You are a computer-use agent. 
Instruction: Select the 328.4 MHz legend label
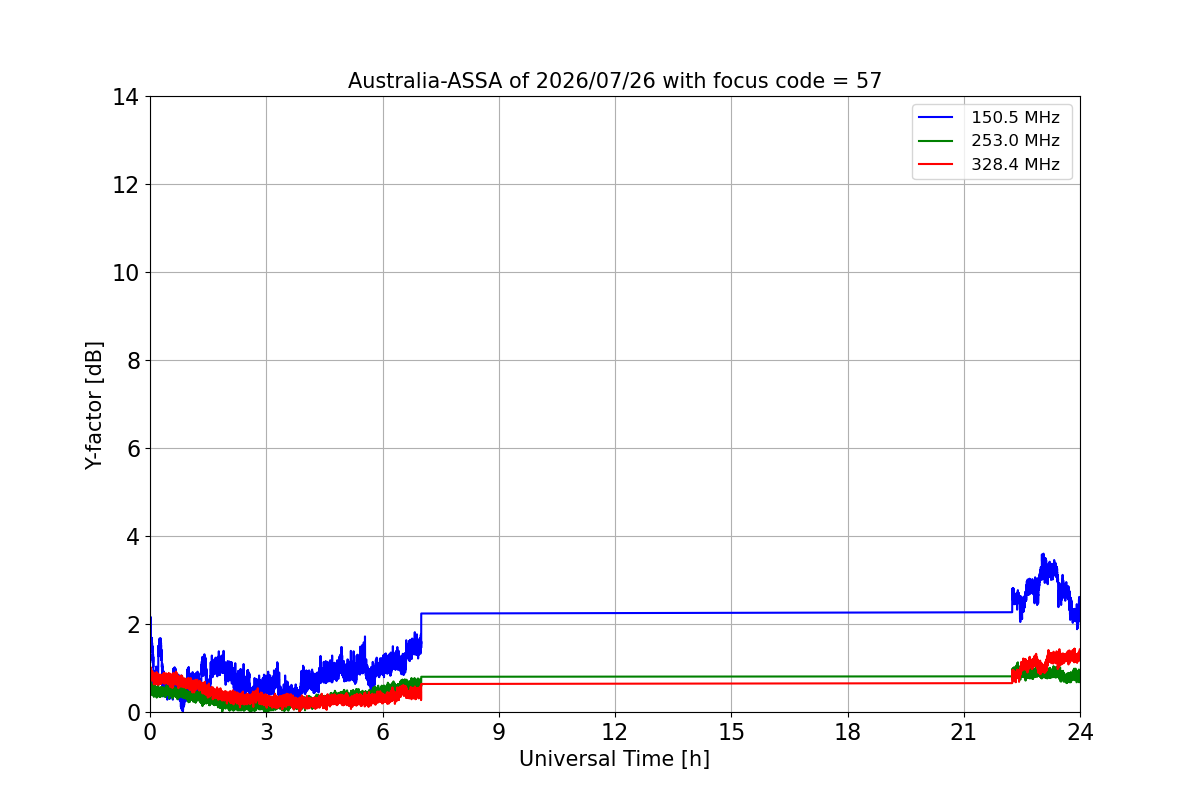click(1015, 165)
